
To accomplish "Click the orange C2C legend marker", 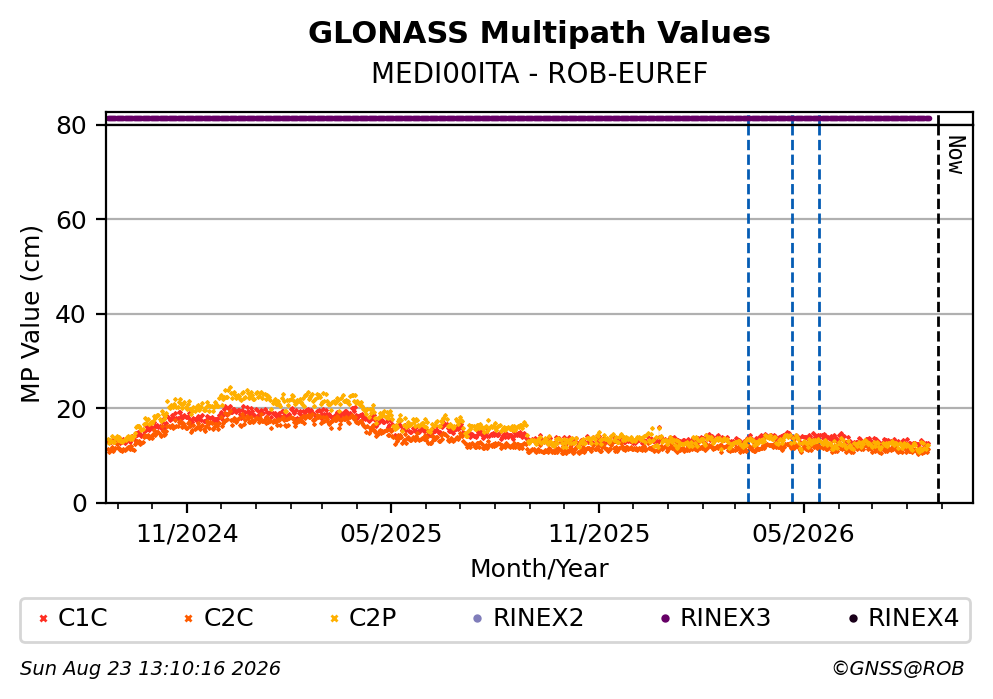I will coord(188,619).
